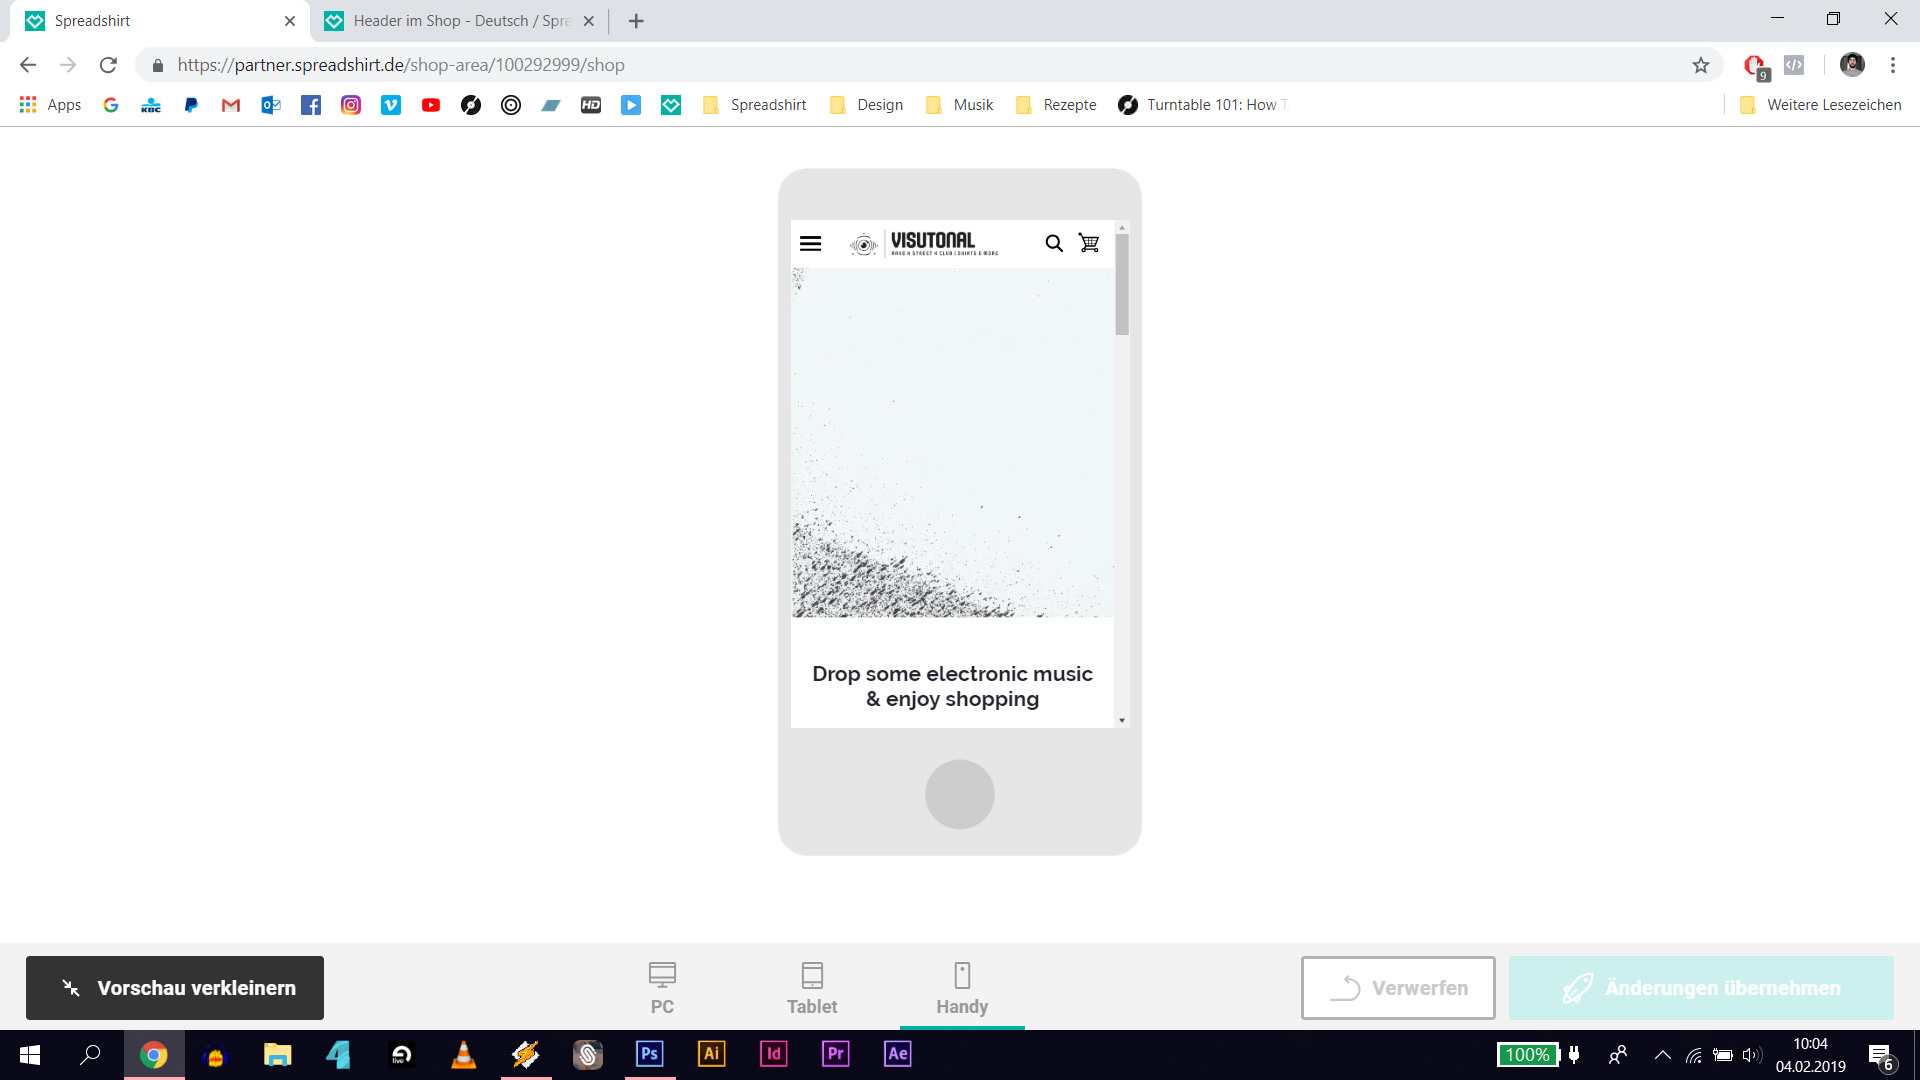Select the Handy preview mode

[x=961, y=987]
